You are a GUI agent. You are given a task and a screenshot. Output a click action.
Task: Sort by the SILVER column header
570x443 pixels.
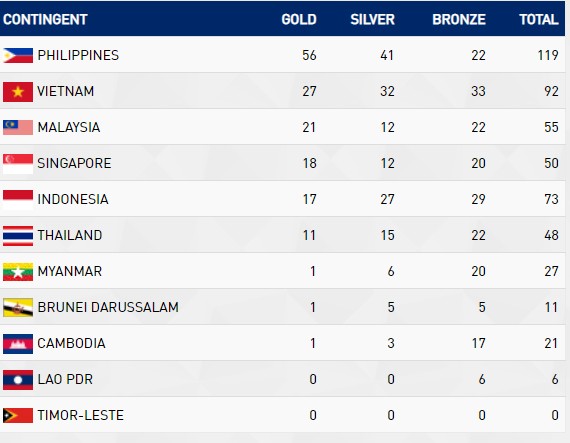coord(372,19)
